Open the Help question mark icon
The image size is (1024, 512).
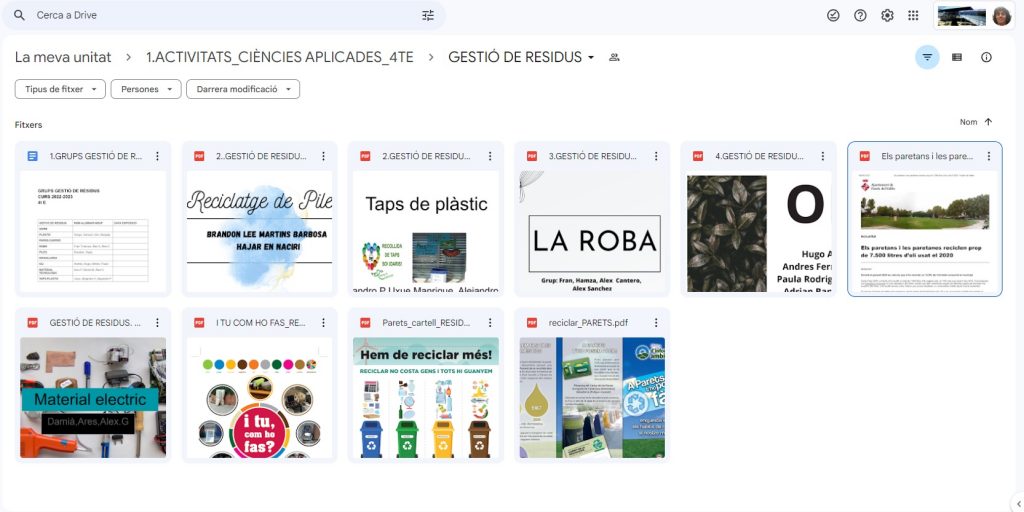click(x=860, y=16)
